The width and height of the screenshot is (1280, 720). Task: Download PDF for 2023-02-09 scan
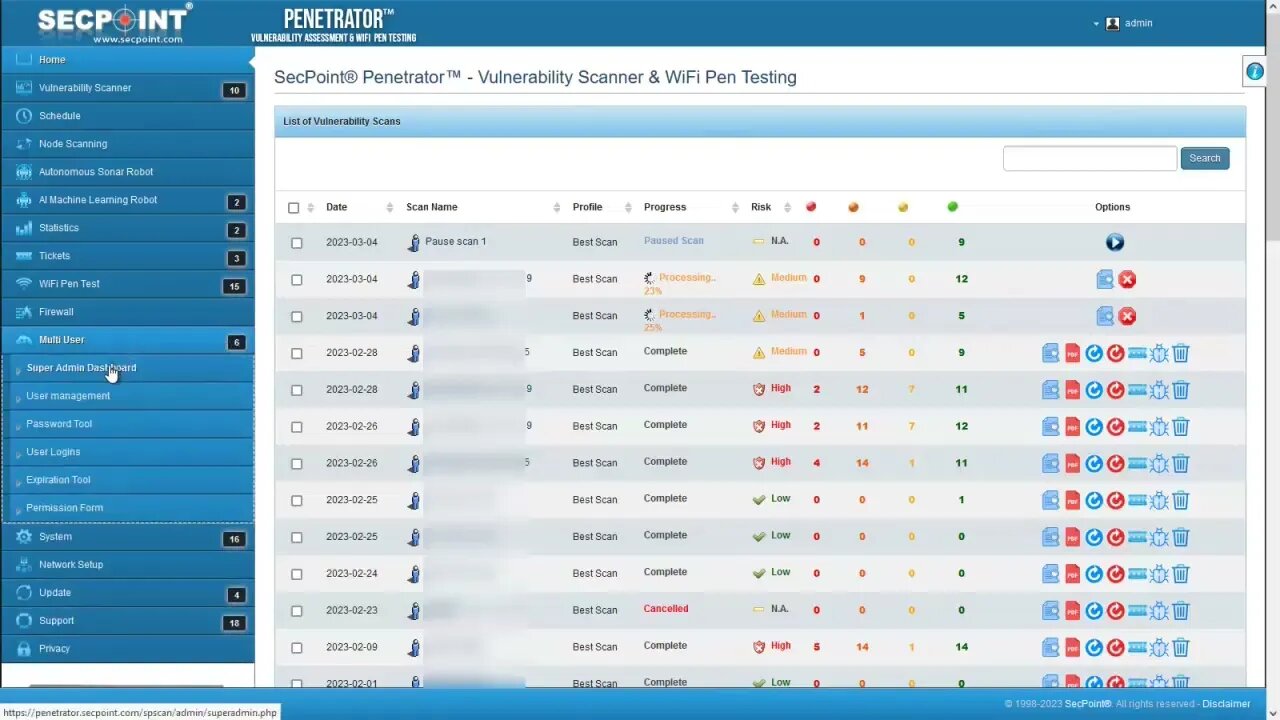click(1073, 648)
